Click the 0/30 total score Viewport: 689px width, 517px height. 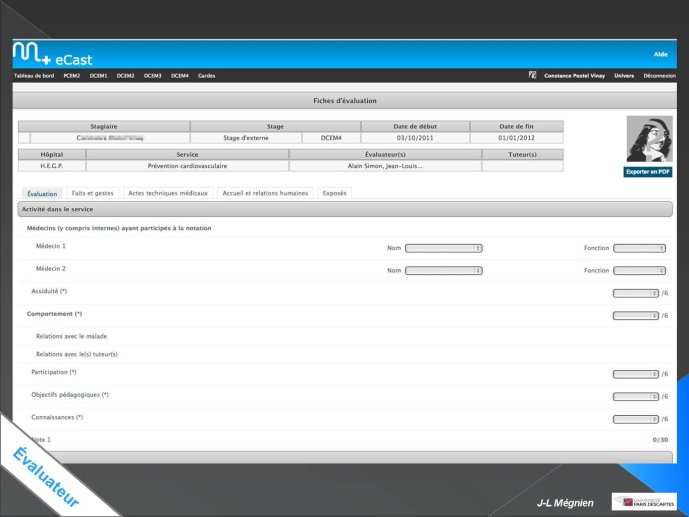tap(660, 440)
